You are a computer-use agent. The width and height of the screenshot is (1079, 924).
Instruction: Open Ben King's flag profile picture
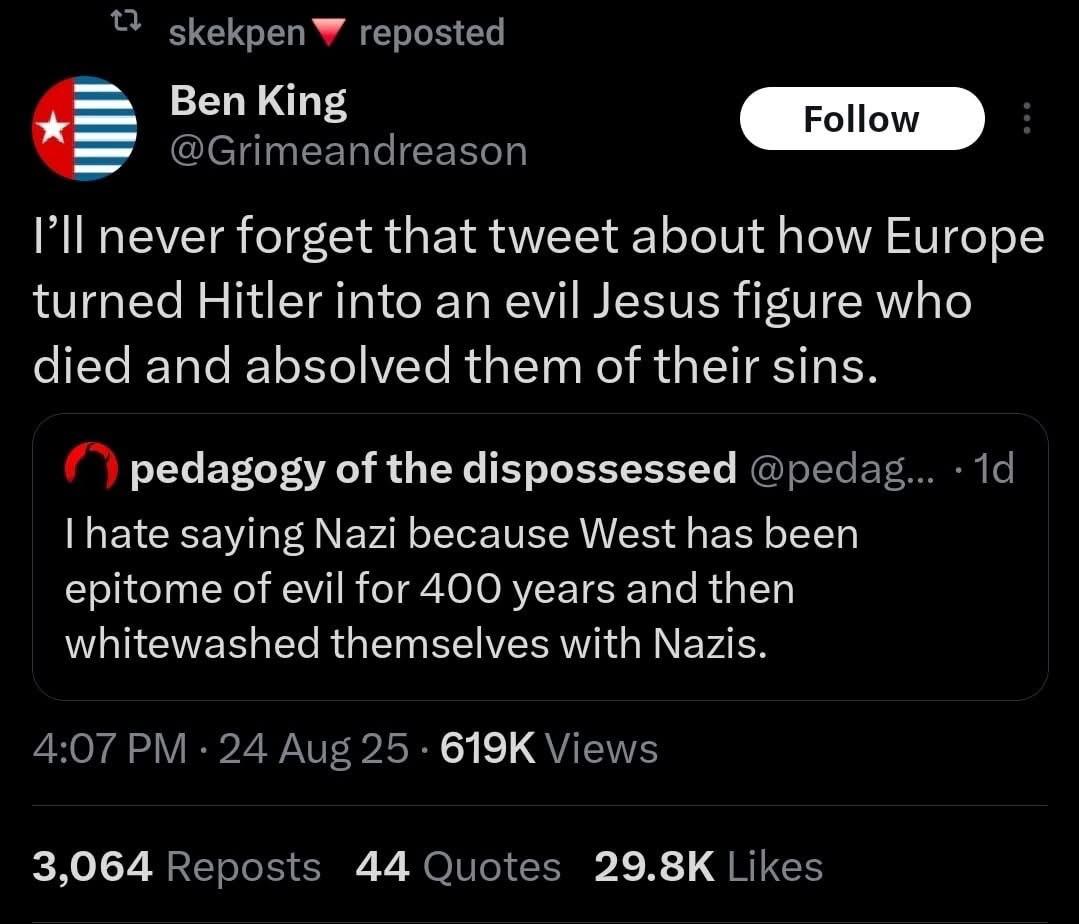coord(84,127)
